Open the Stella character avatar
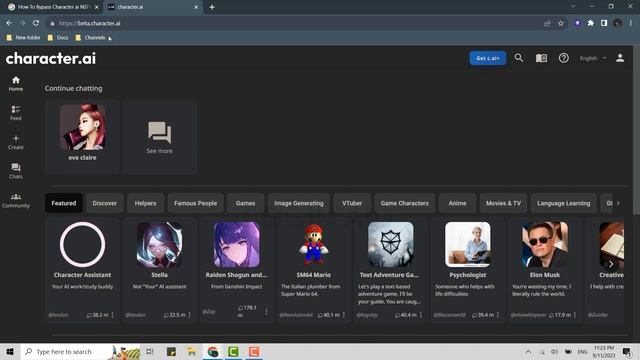 pos(160,244)
